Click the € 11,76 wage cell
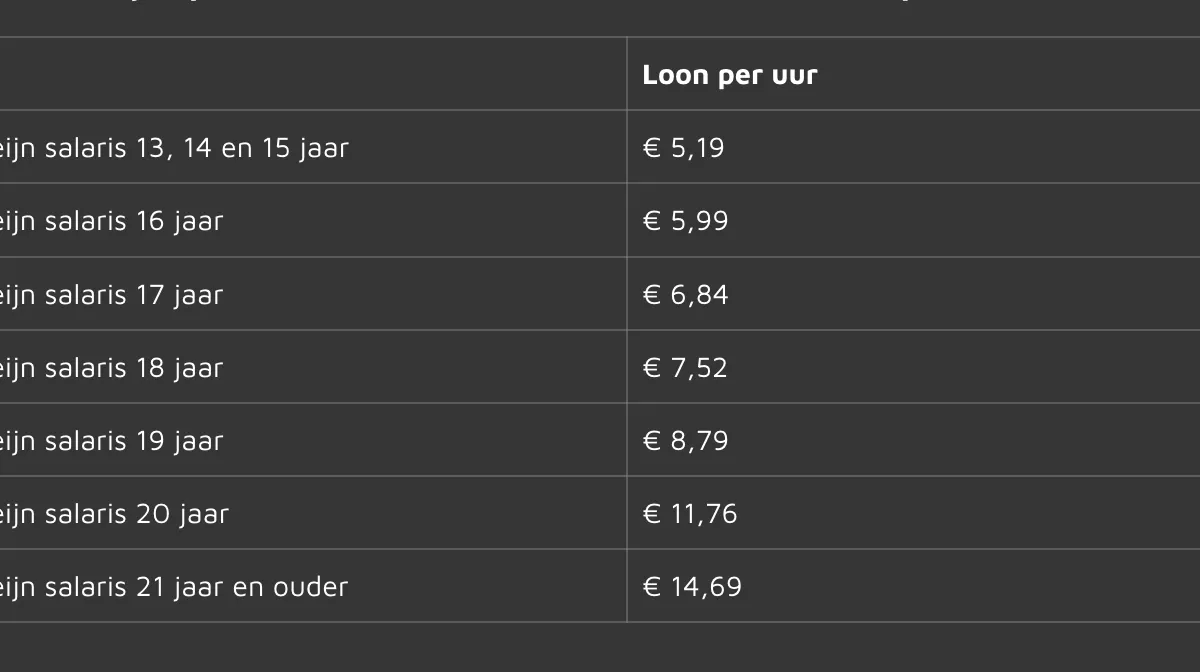Viewport: 1200px width, 672px height. pos(689,514)
